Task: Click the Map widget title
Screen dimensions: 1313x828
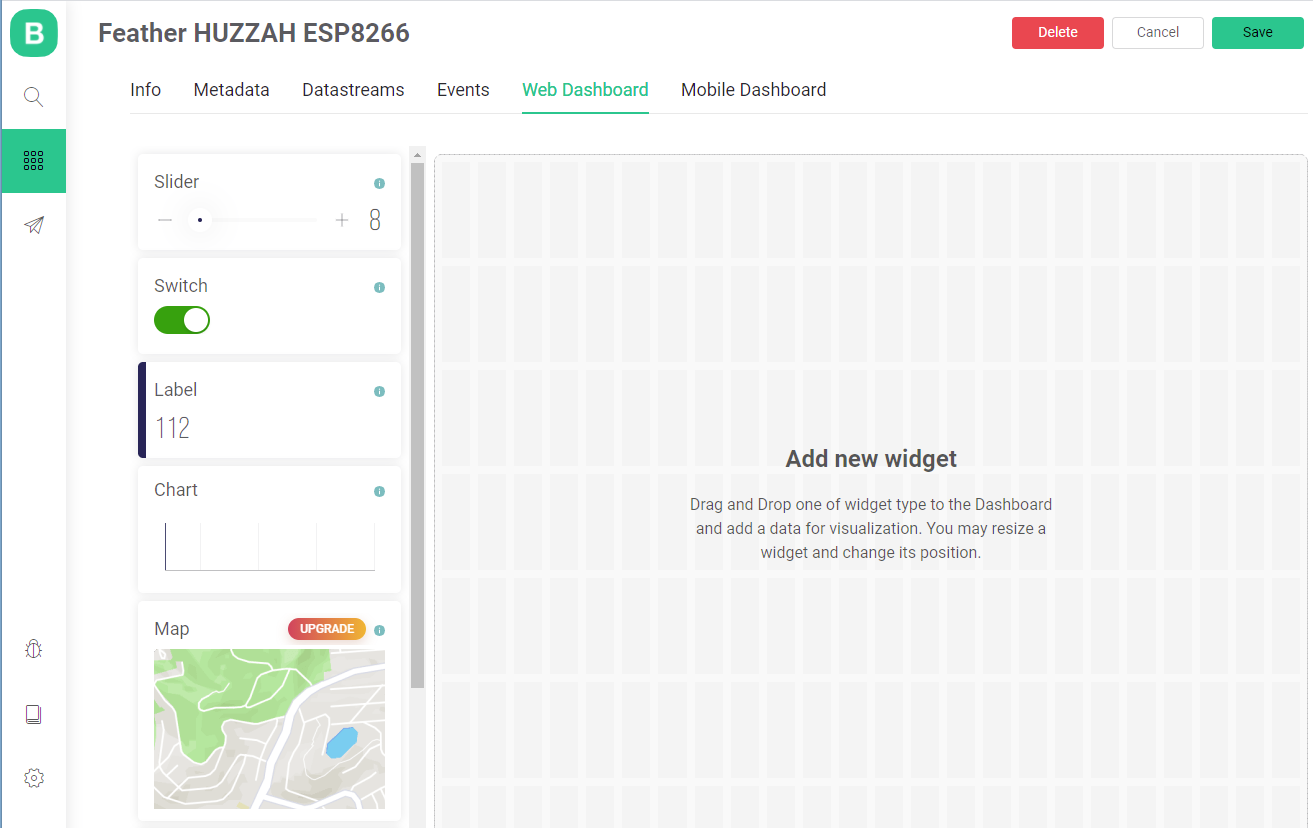Action: [171, 629]
